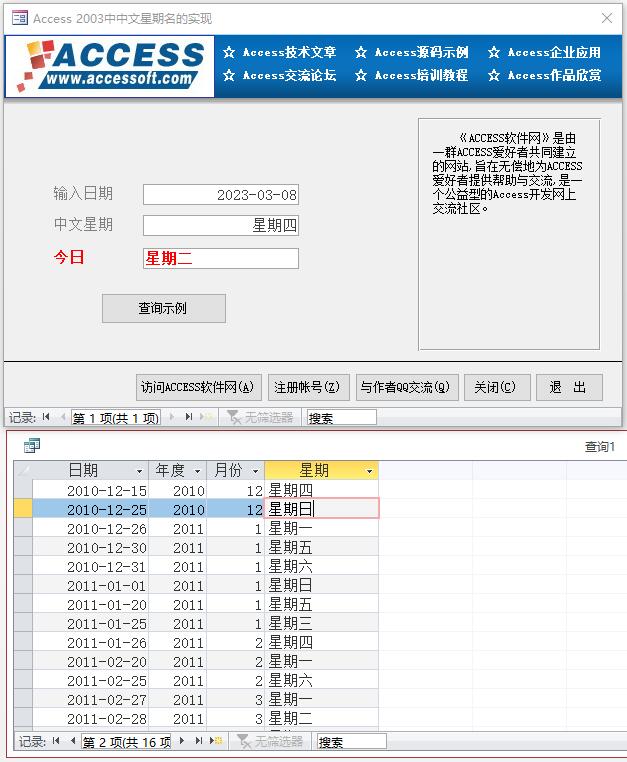Click the date cell 2010-12-31
This screenshot has width=627, height=762.
90,566
